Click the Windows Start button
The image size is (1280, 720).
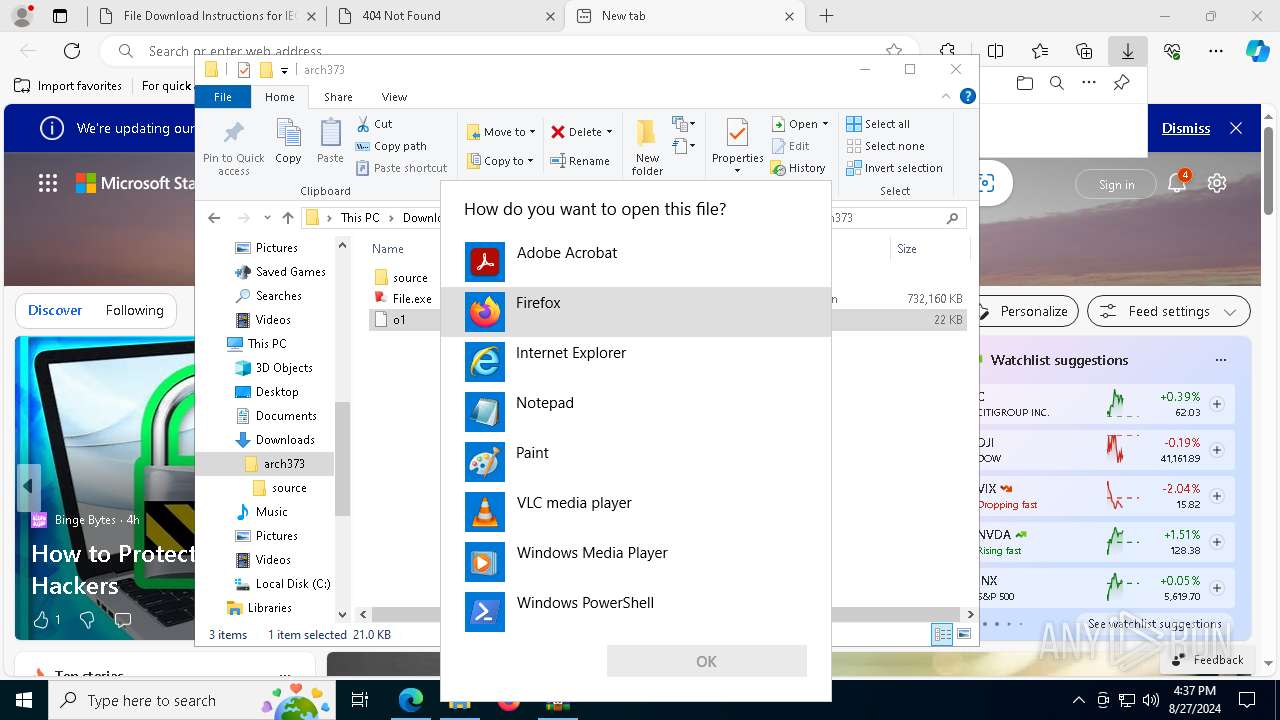(23, 701)
